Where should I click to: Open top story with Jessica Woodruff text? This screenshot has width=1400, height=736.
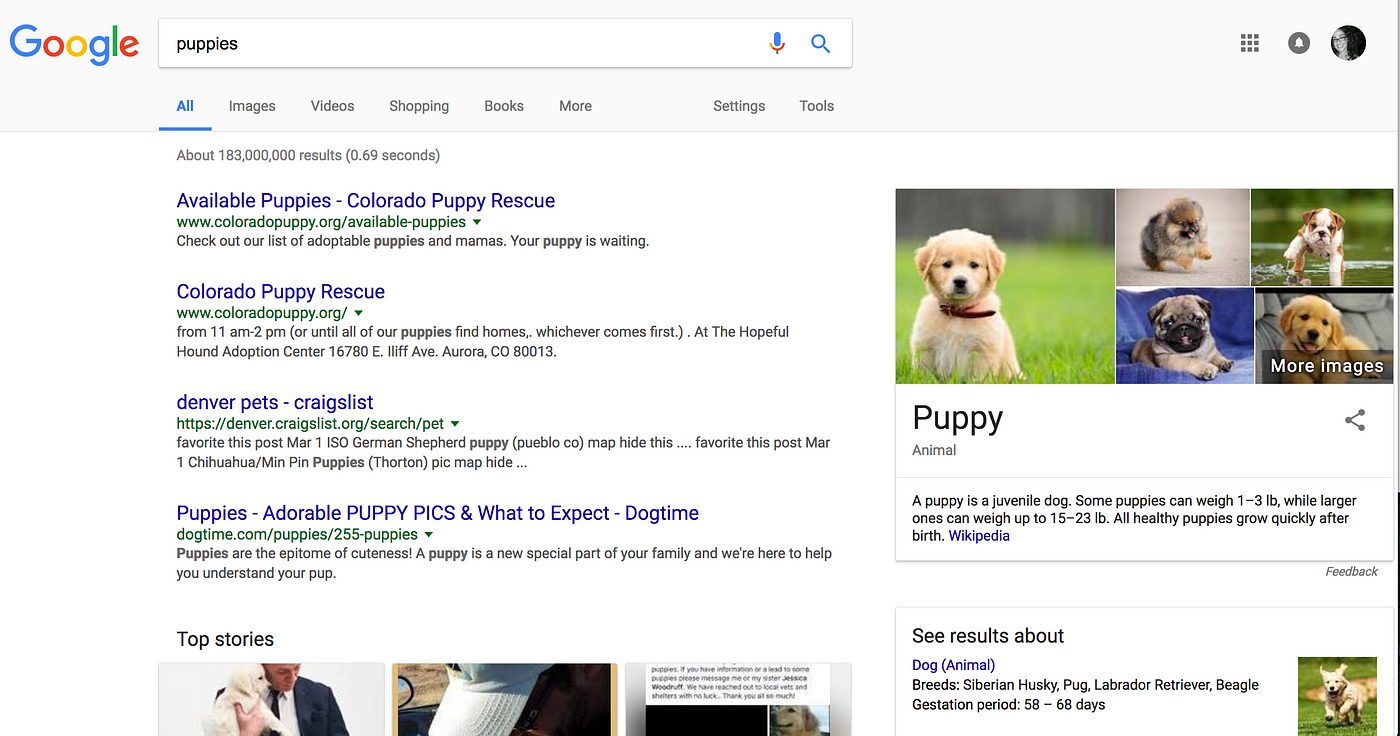click(738, 700)
